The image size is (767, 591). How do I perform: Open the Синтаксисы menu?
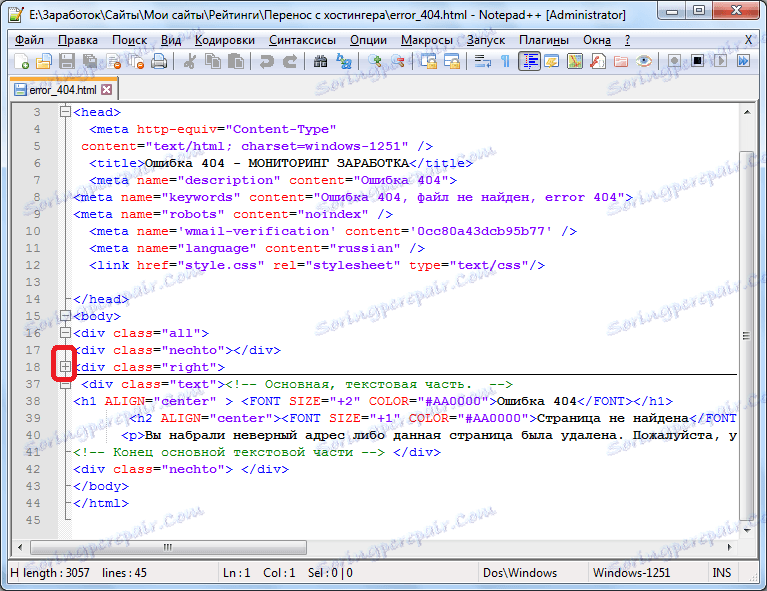coord(302,40)
